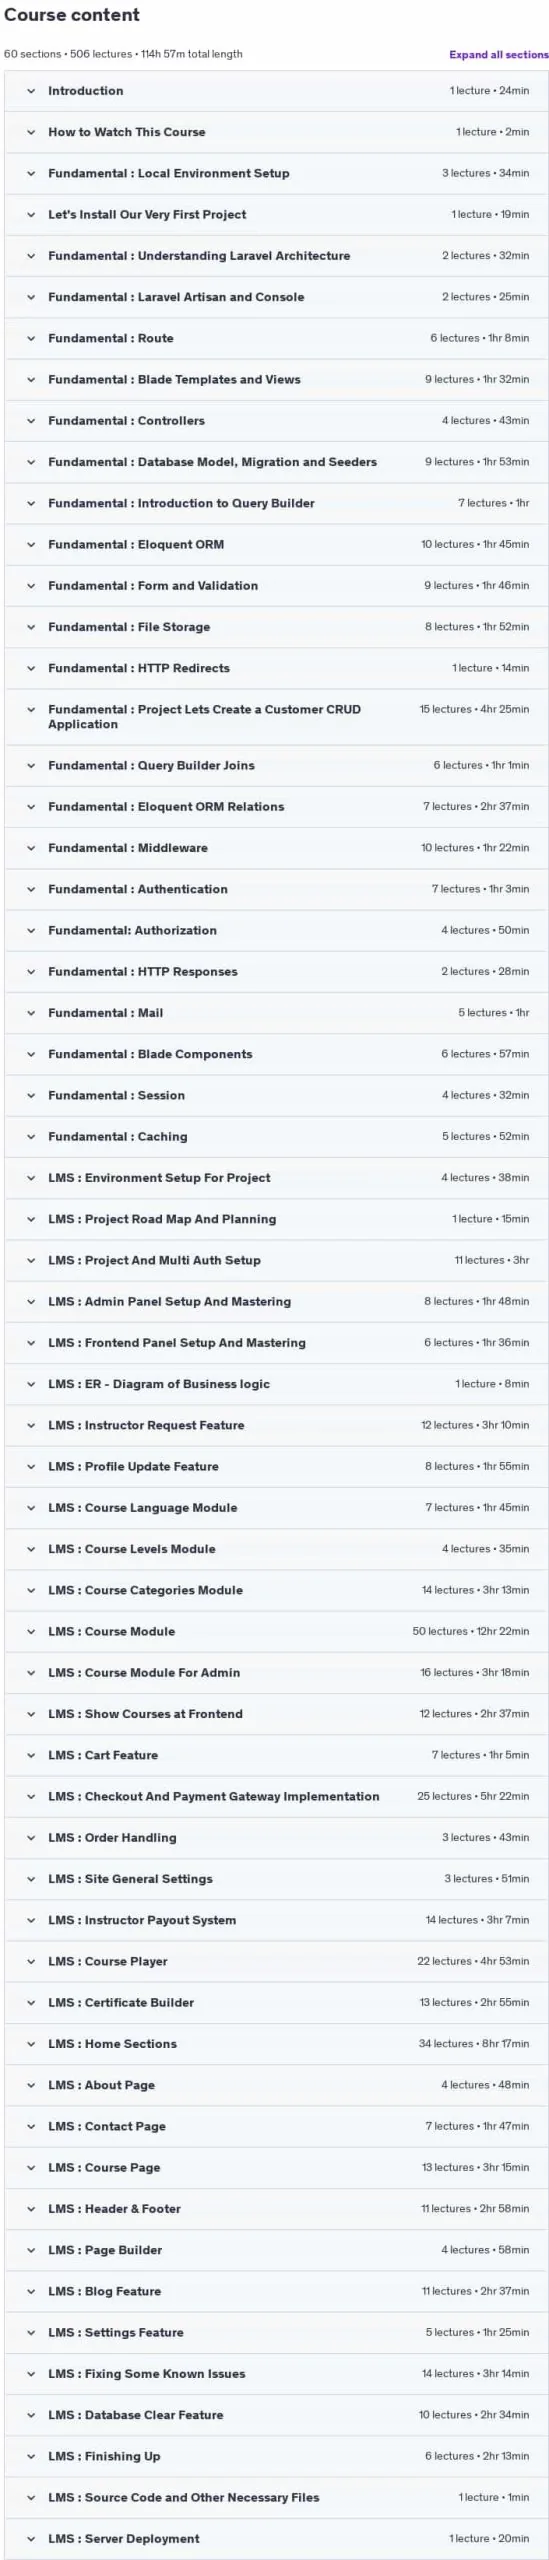Click chevron for LMS : Instructor Request Feature
The width and height of the screenshot is (549, 2560).
point(31,1425)
